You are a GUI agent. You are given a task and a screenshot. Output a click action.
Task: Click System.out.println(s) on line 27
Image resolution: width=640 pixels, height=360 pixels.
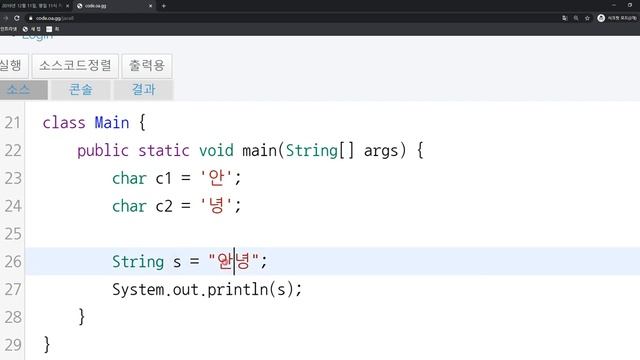203,289
